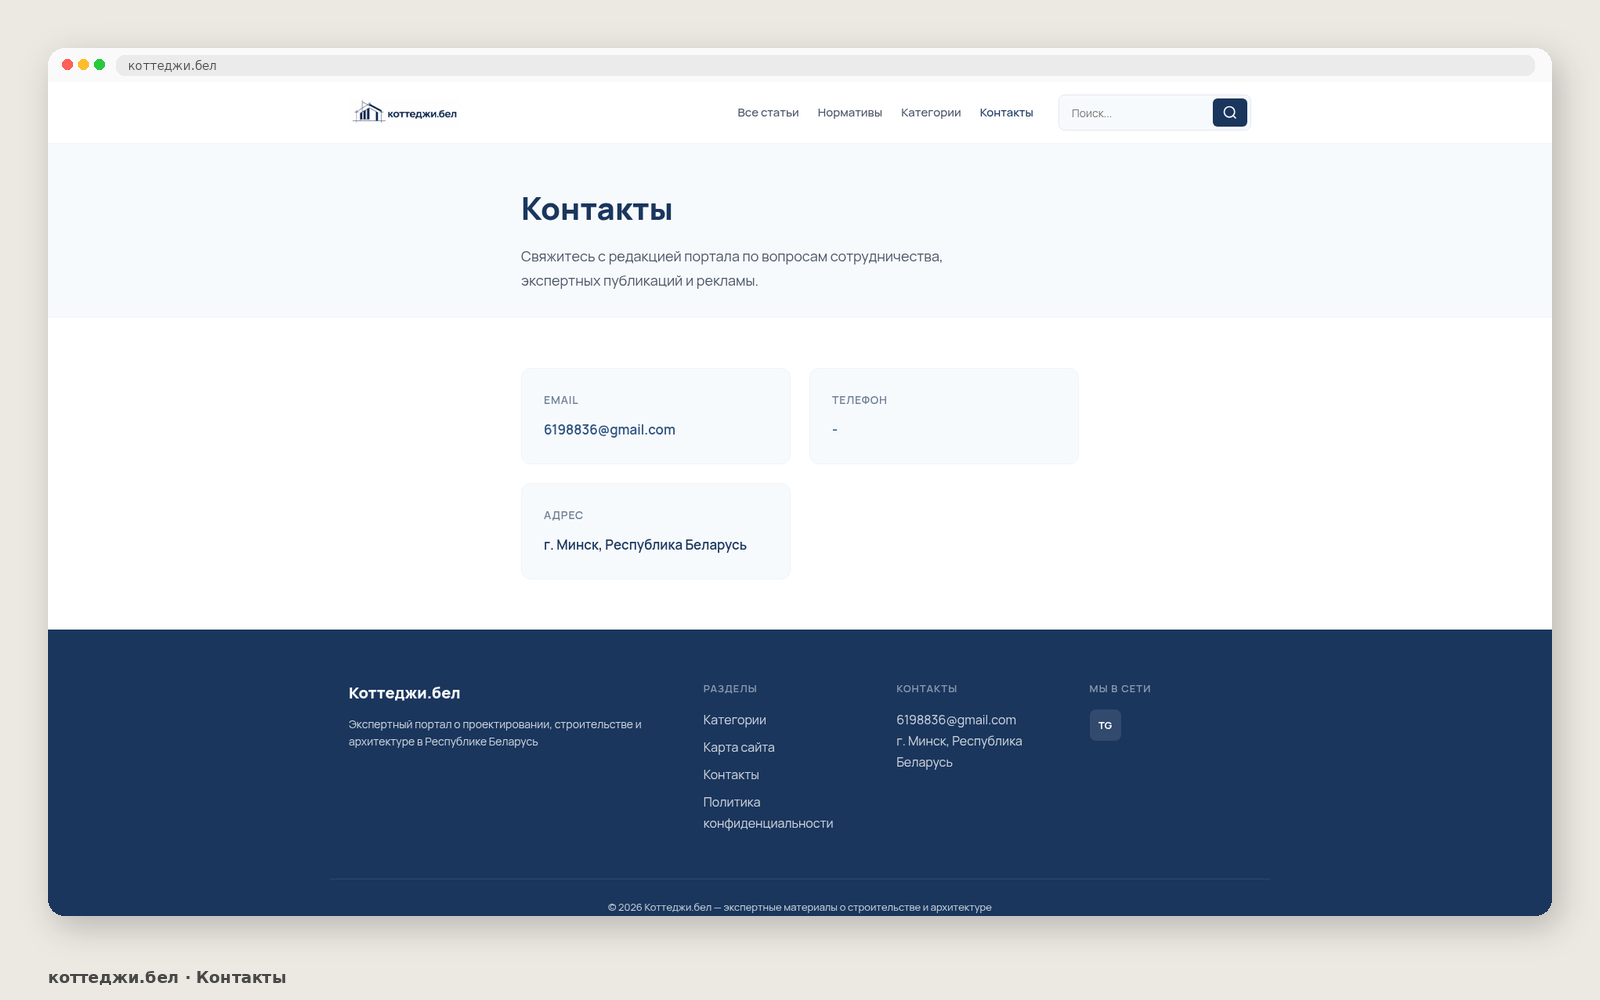
Task: Click the Коттеджи.бел footer title
Action: (x=404, y=693)
